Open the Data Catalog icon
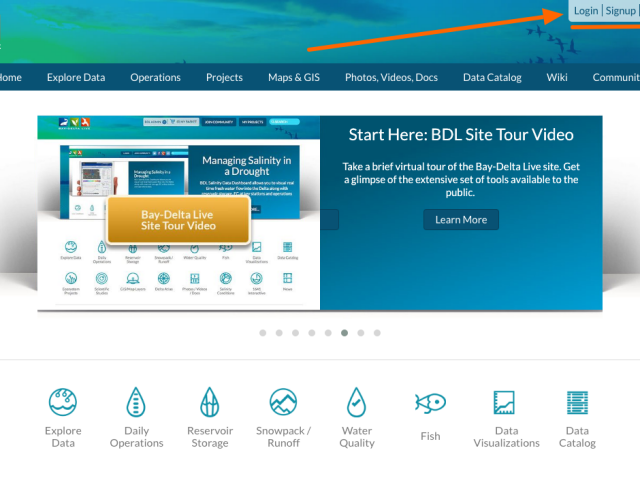640x480 pixels. coord(577,403)
